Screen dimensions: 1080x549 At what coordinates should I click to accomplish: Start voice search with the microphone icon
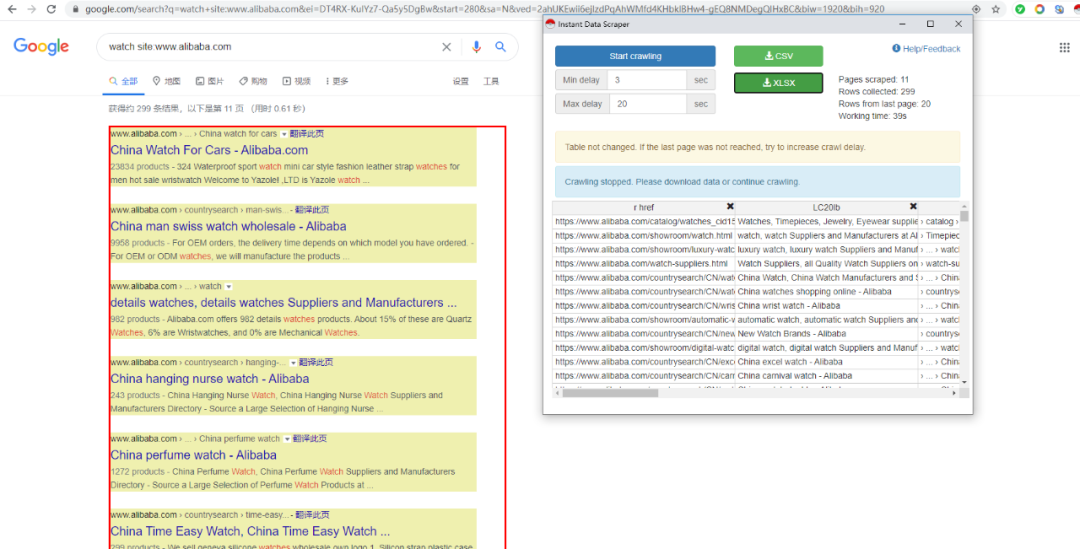(x=476, y=47)
